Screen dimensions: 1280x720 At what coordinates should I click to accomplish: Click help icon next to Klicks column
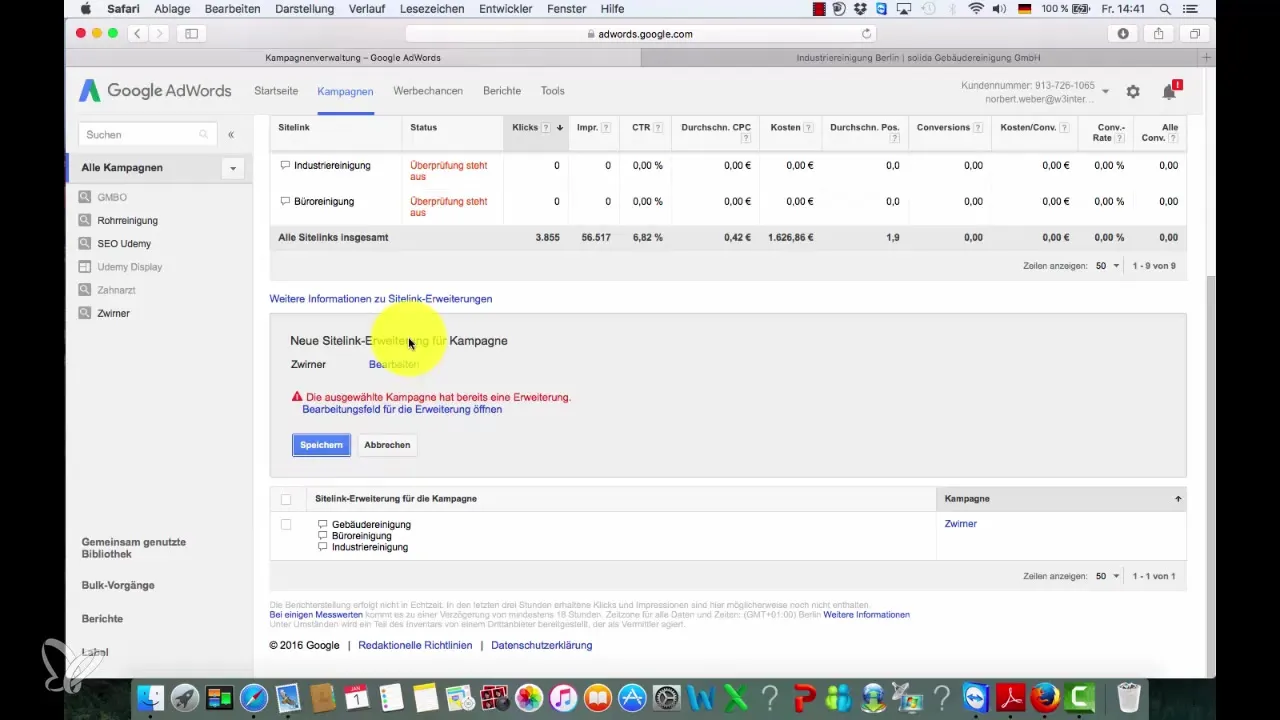click(x=548, y=128)
